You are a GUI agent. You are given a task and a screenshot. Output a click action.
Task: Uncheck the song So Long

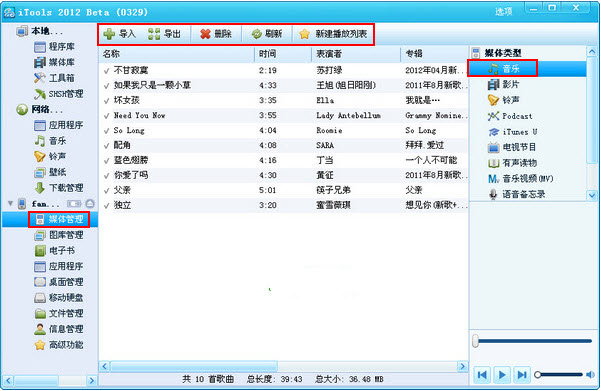point(107,131)
